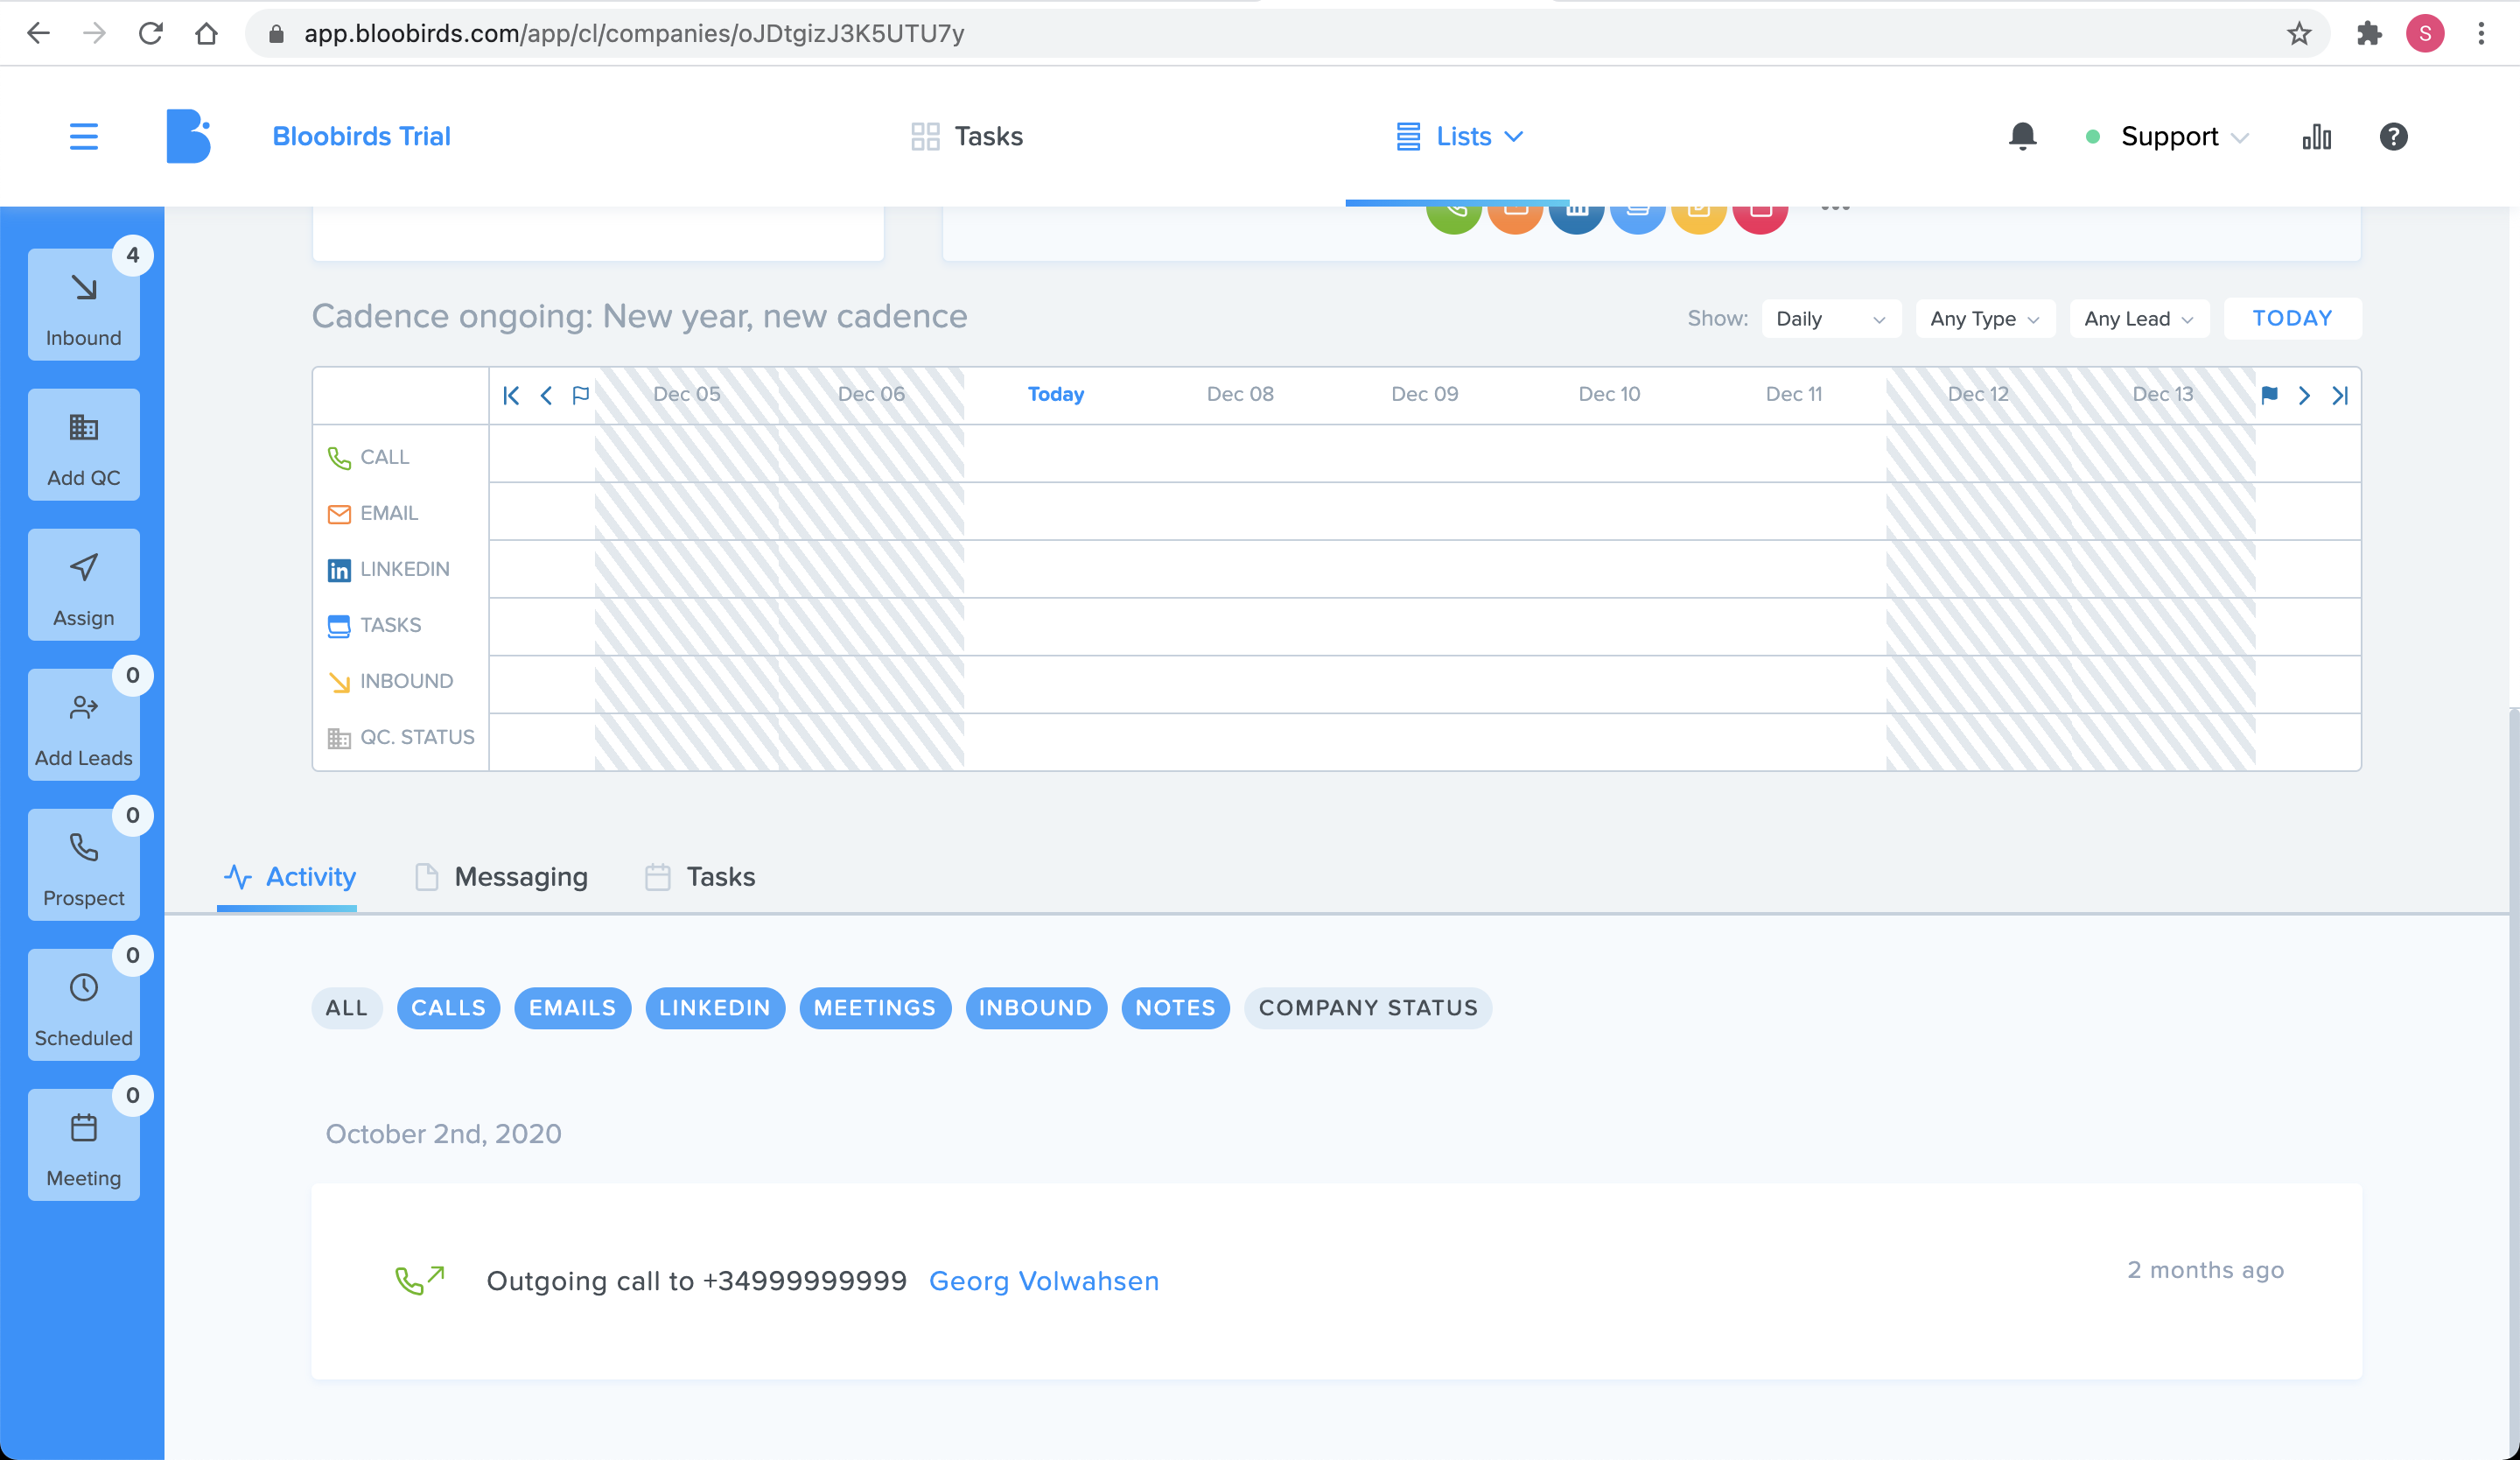
Task: Click the TODAY button
Action: [x=2292, y=319]
